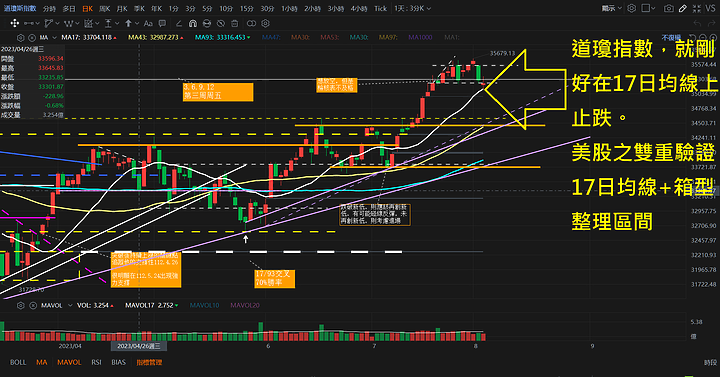
Task: Click the MAVOL indicator button at bottom
Action: point(69,362)
